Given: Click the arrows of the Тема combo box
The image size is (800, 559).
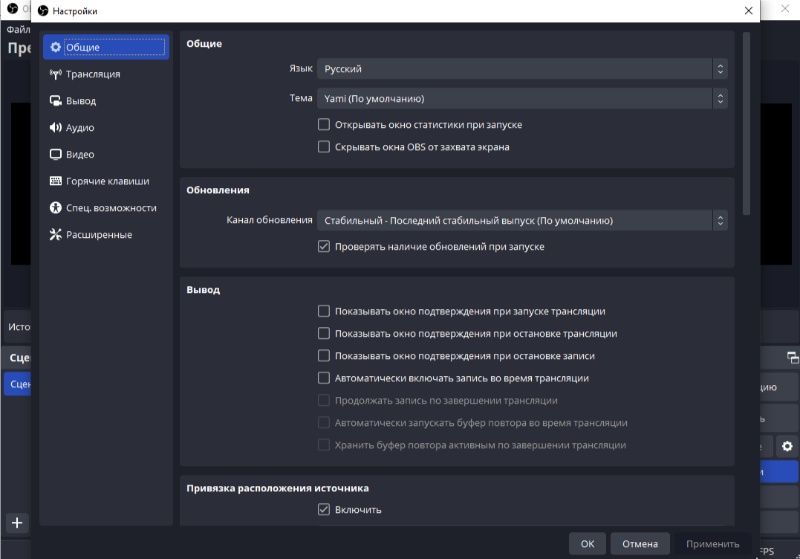Looking at the screenshot, I should [720, 98].
